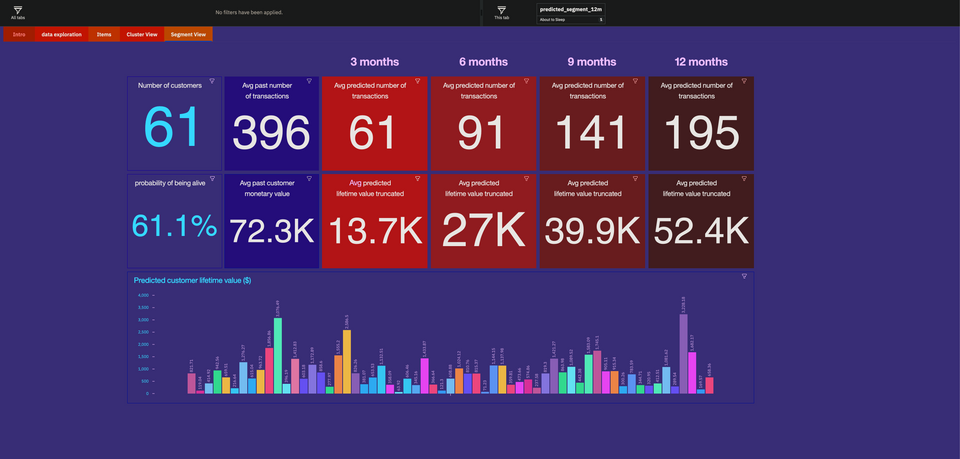Open the data exploration tab
This screenshot has height=459, width=960.
tap(61, 34)
